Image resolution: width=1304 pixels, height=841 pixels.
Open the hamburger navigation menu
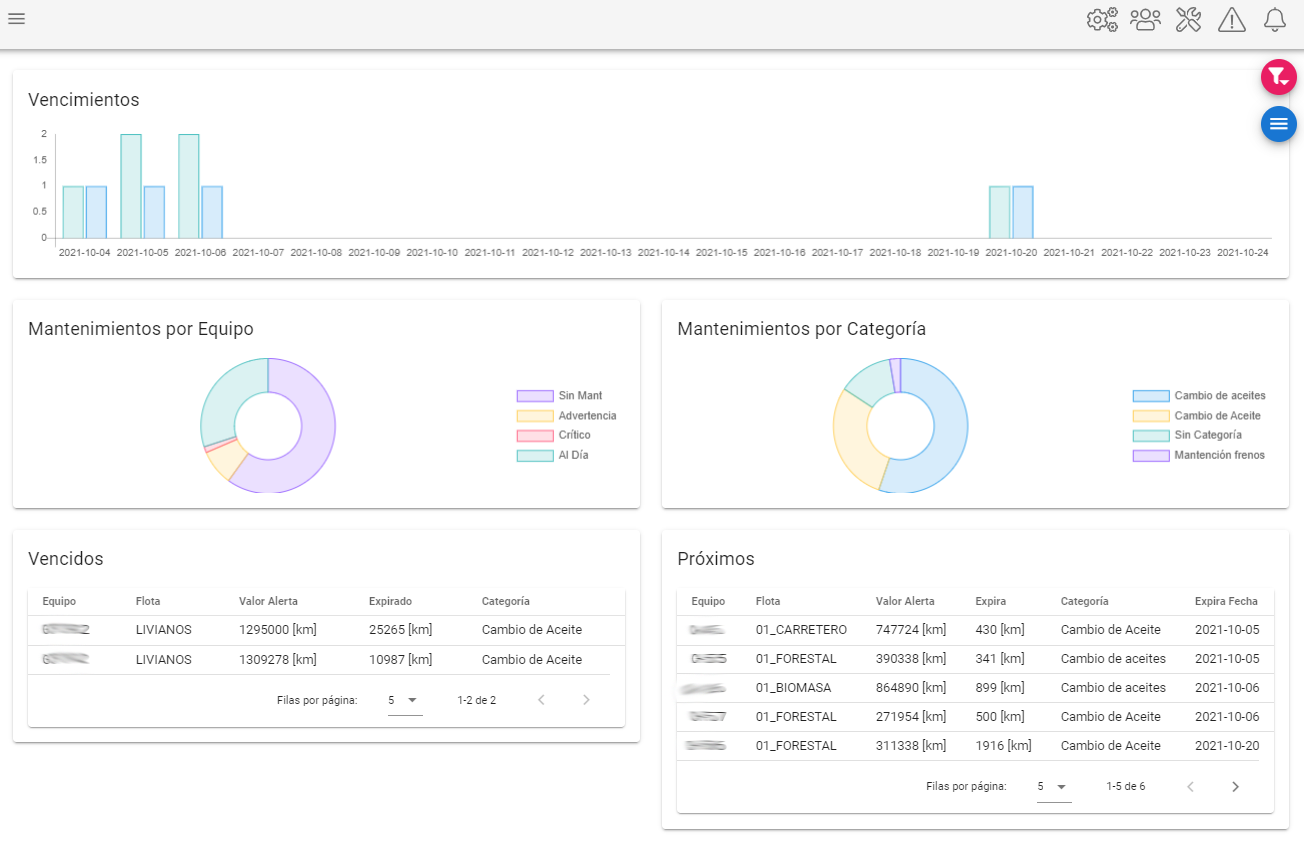[16, 19]
